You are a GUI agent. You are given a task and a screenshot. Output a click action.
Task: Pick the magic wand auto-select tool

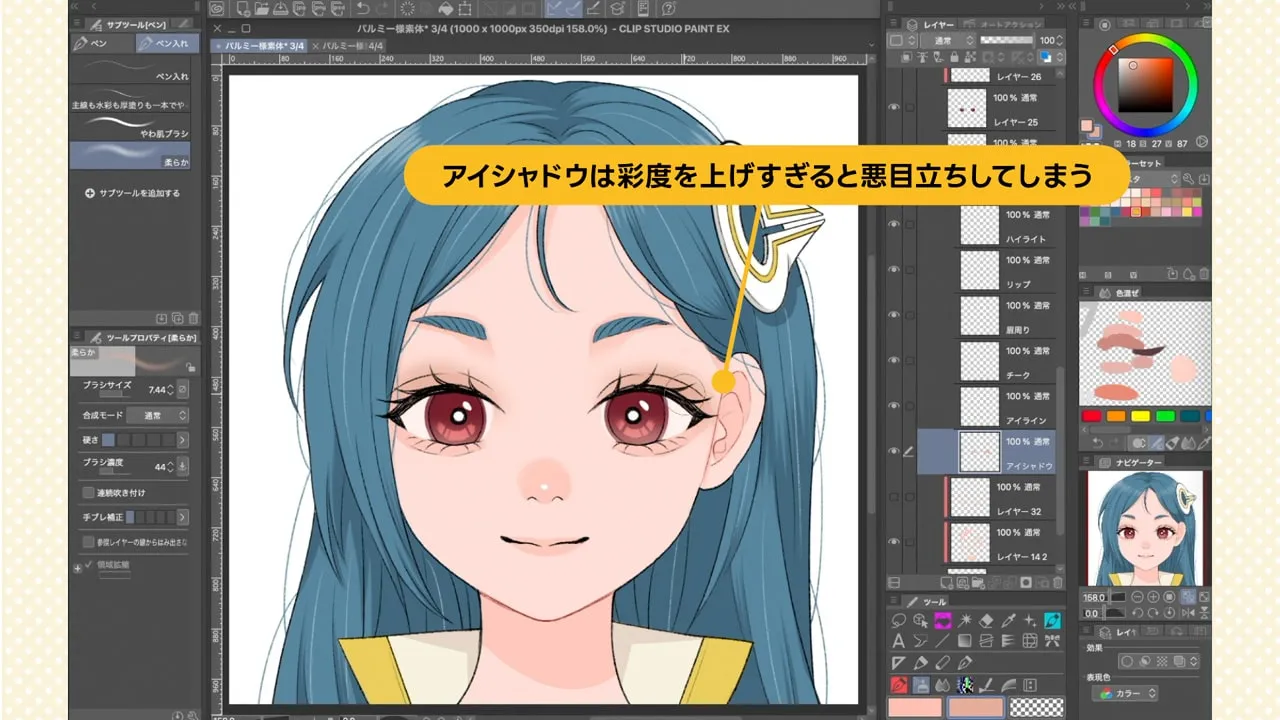pyautogui.click(x=965, y=621)
